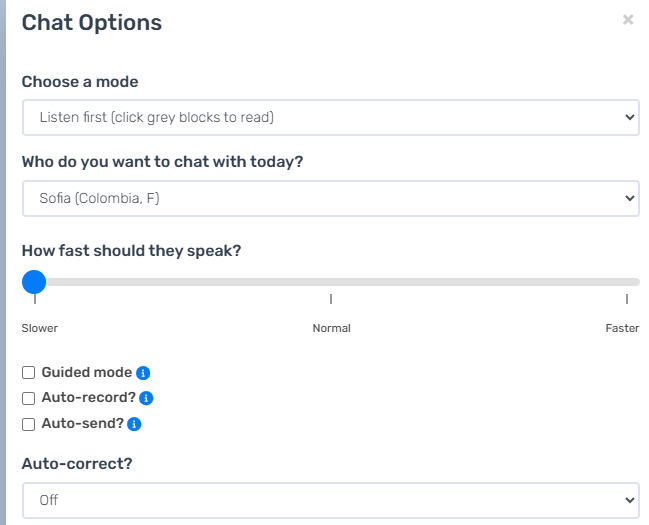The width and height of the screenshot is (649, 525).
Task: Expand the chat partner dropdown showing Sofia
Action: (330, 198)
